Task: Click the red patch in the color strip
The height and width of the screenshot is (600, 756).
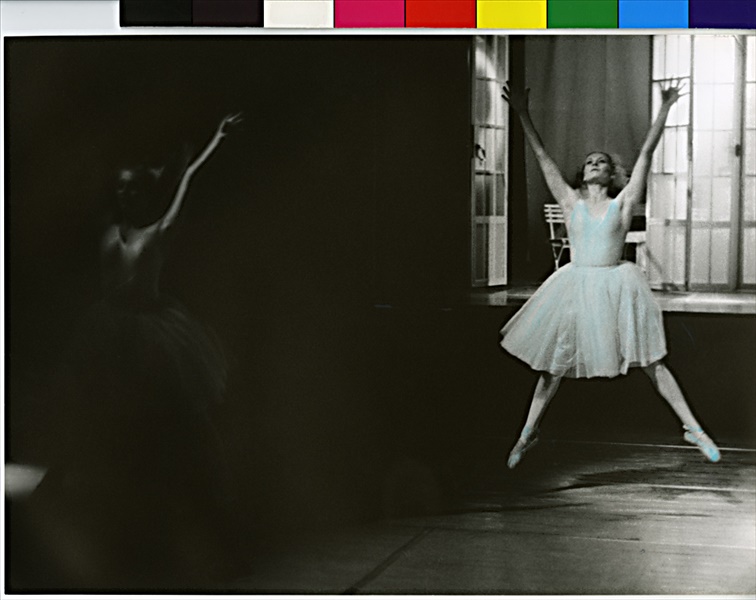Action: pyautogui.click(x=441, y=14)
